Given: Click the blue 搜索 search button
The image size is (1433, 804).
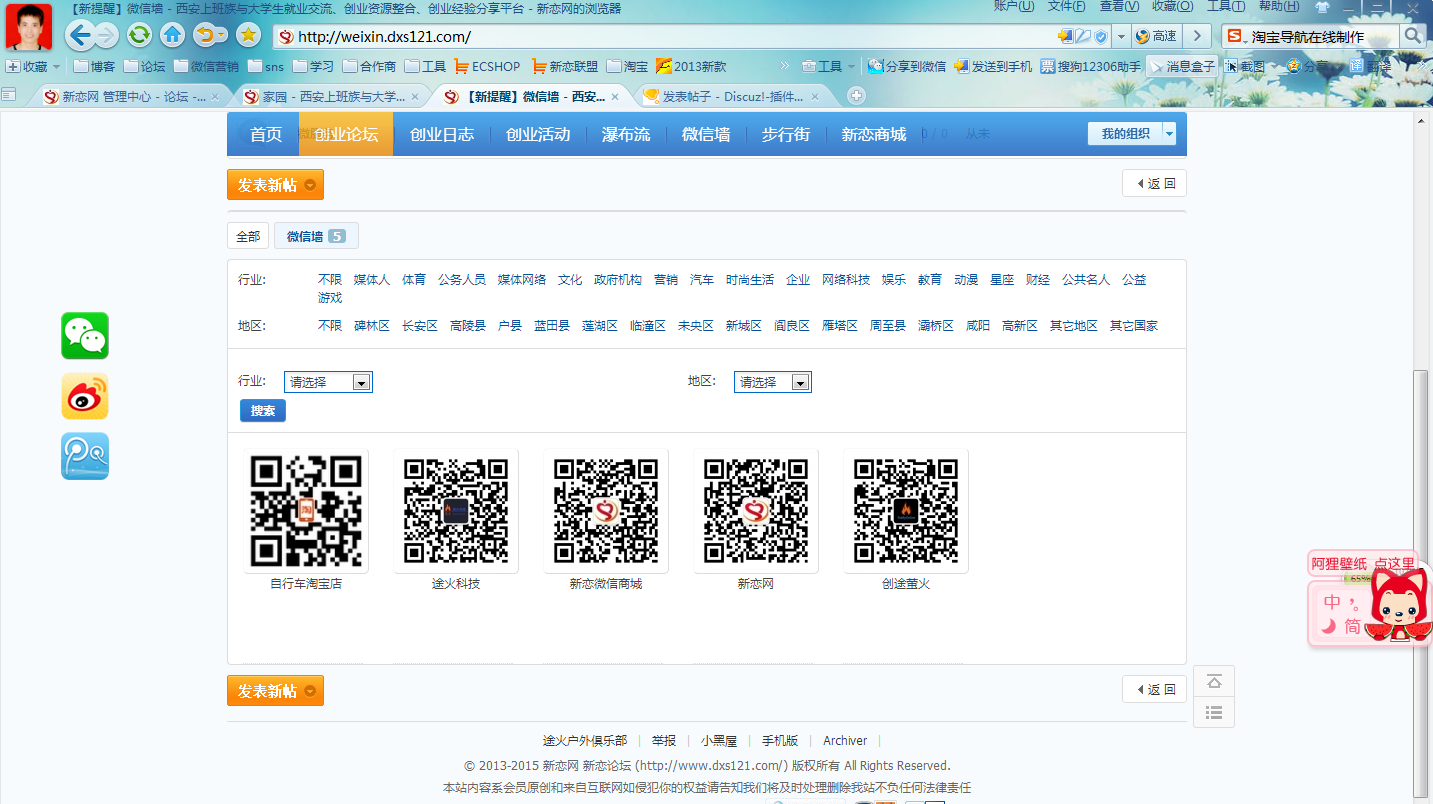Looking at the screenshot, I should coord(262,410).
